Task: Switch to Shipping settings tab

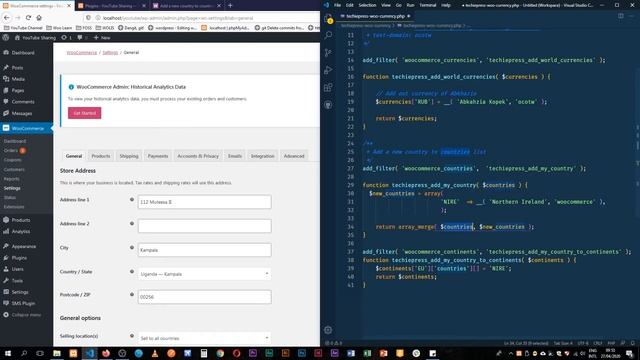Action: (x=129, y=156)
